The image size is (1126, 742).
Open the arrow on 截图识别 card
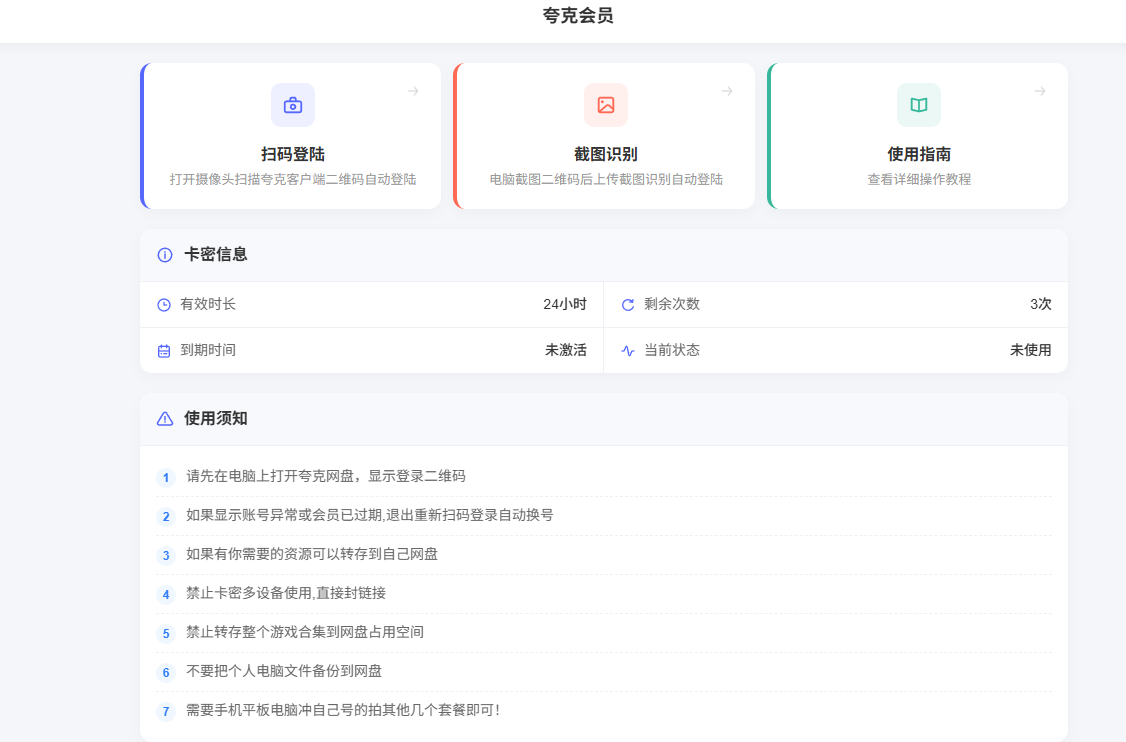pos(727,91)
